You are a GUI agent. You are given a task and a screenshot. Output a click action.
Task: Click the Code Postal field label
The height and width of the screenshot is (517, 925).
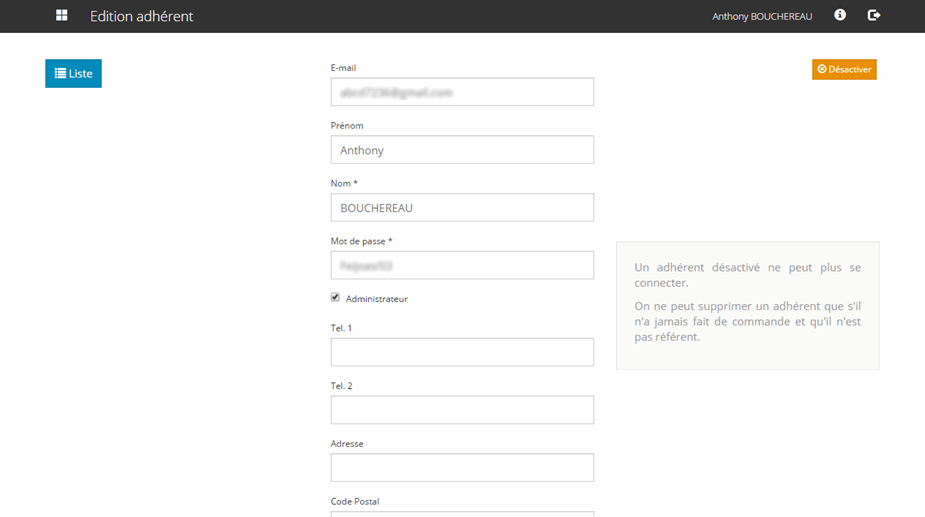point(355,501)
